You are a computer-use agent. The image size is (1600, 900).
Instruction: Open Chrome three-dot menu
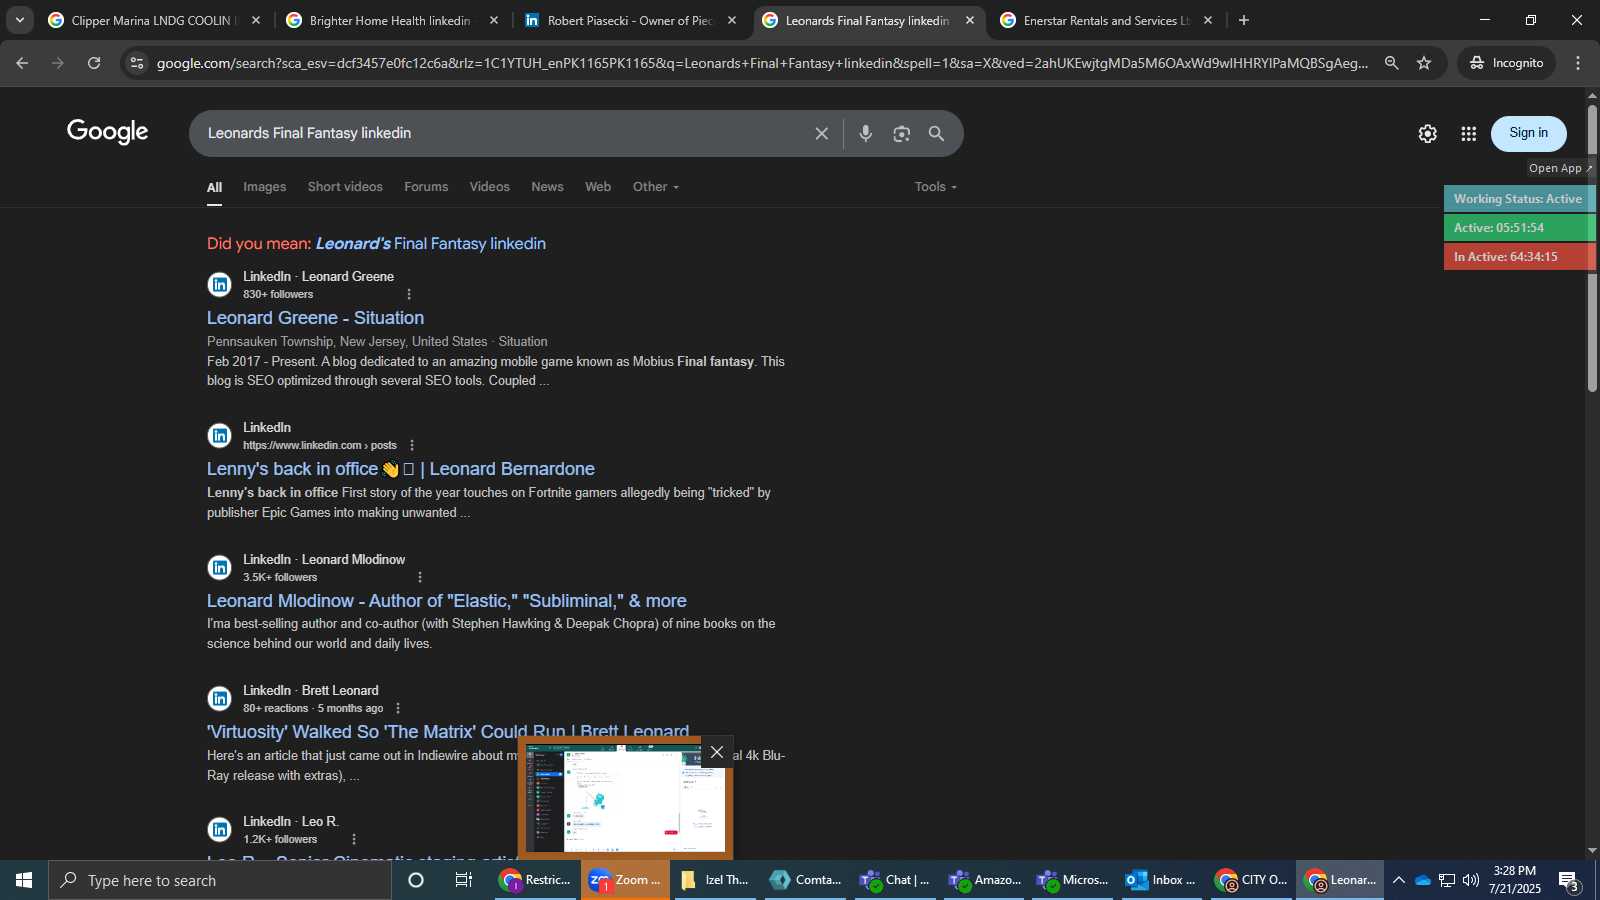click(x=1578, y=63)
